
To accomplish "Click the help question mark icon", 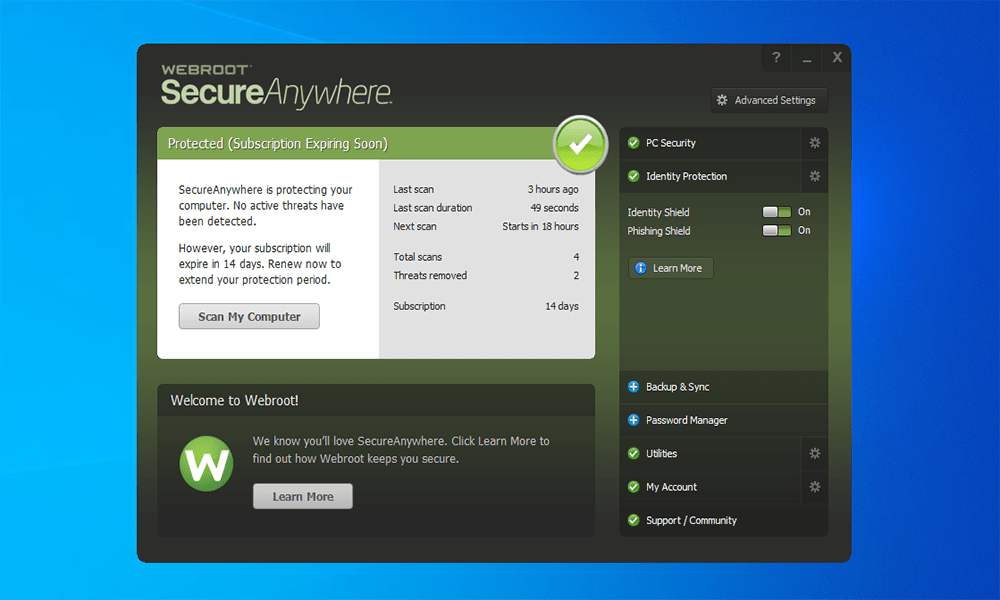I will coord(776,57).
